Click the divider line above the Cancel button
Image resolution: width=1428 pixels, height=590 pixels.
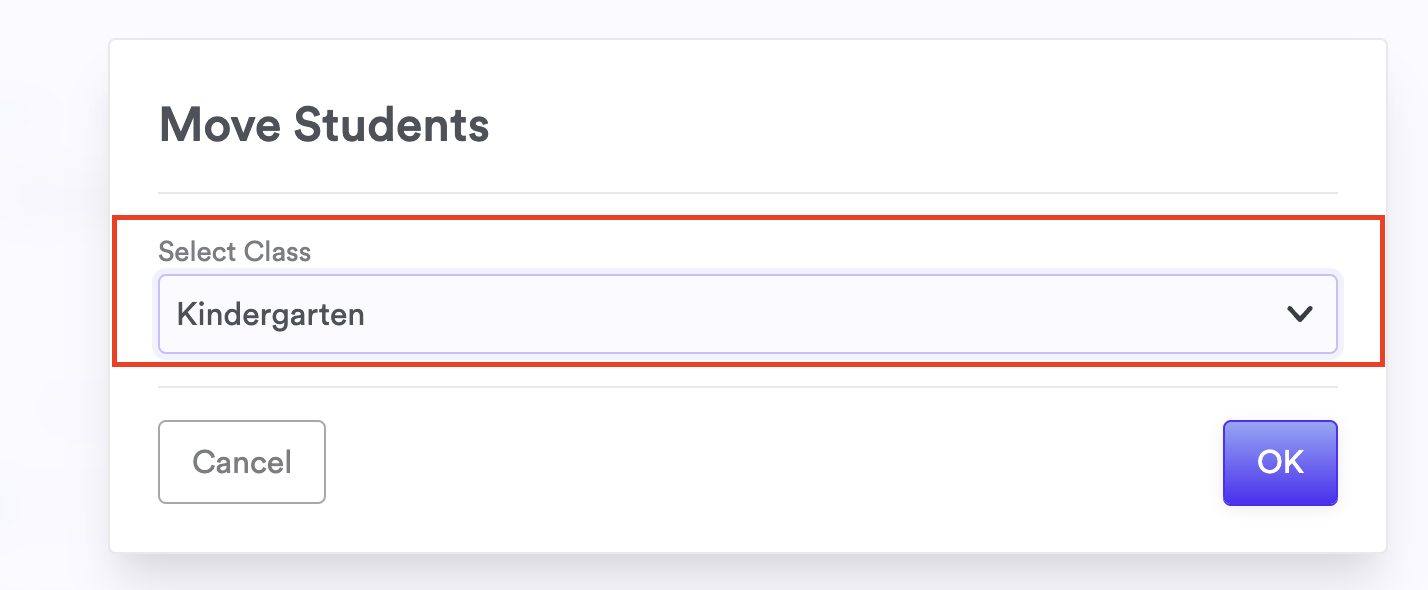pos(747,386)
